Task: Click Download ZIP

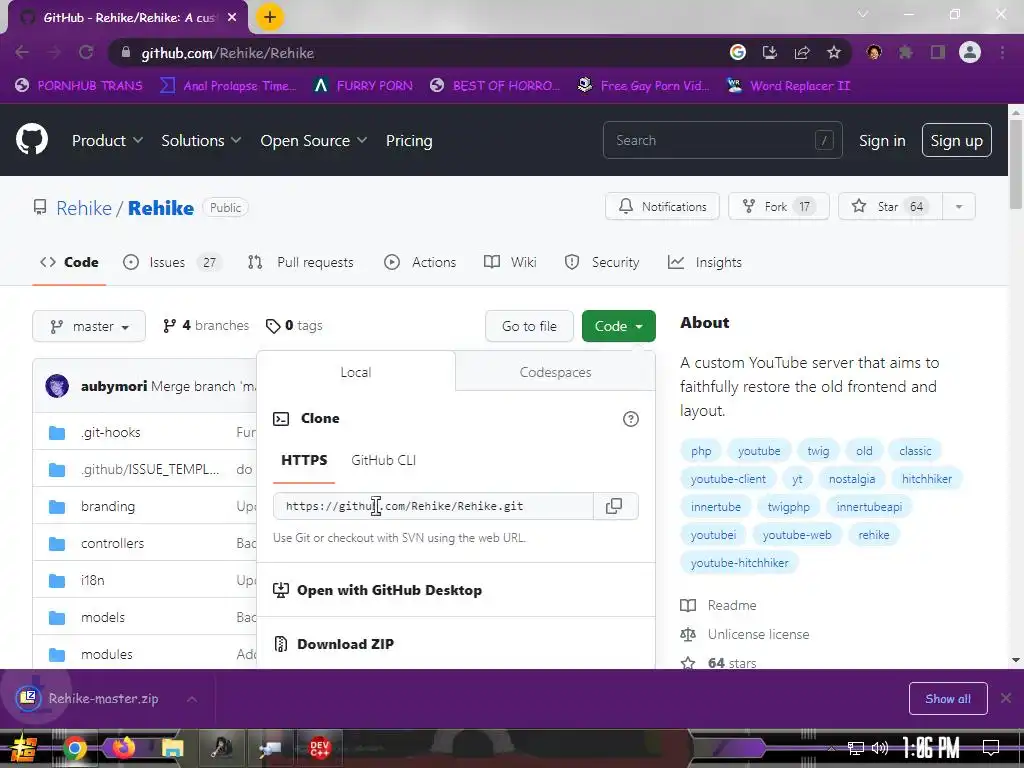Action: point(345,644)
